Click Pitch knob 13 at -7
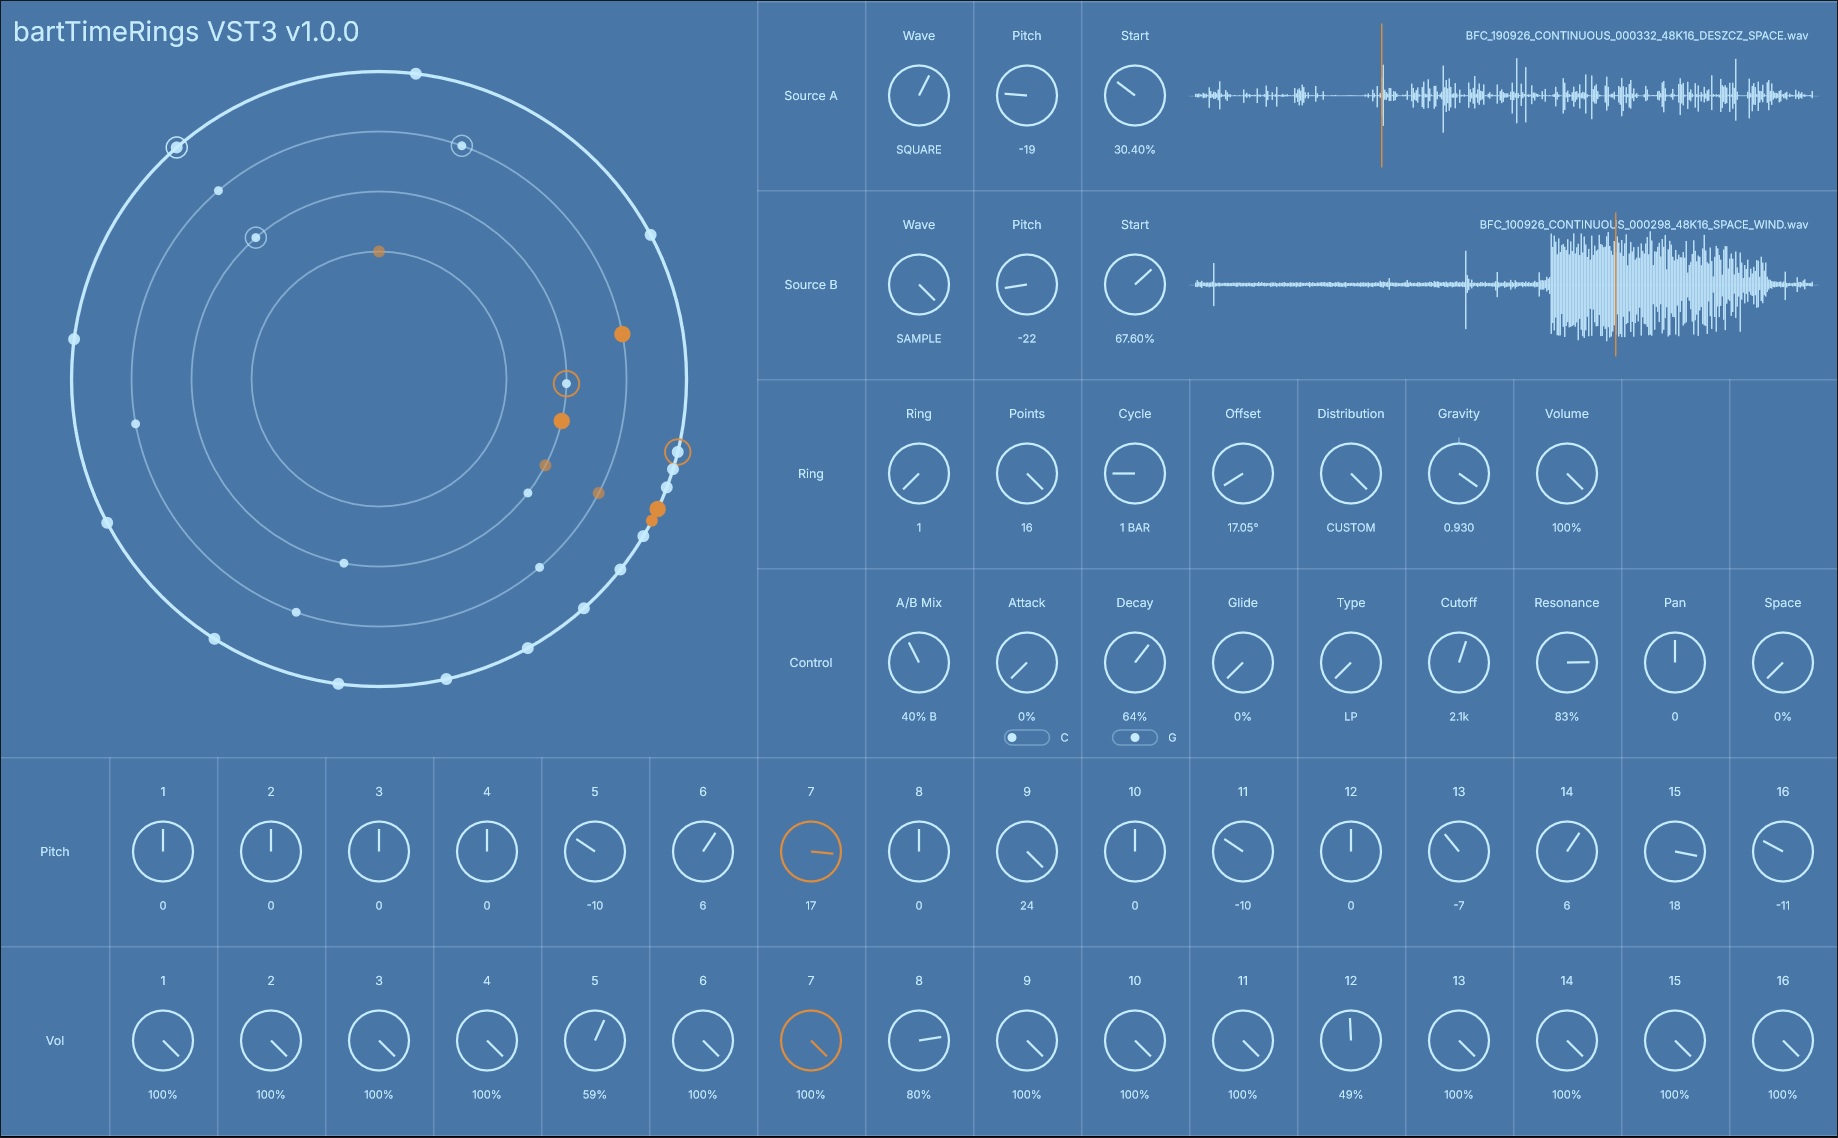The width and height of the screenshot is (1838, 1138). pyautogui.click(x=1458, y=852)
